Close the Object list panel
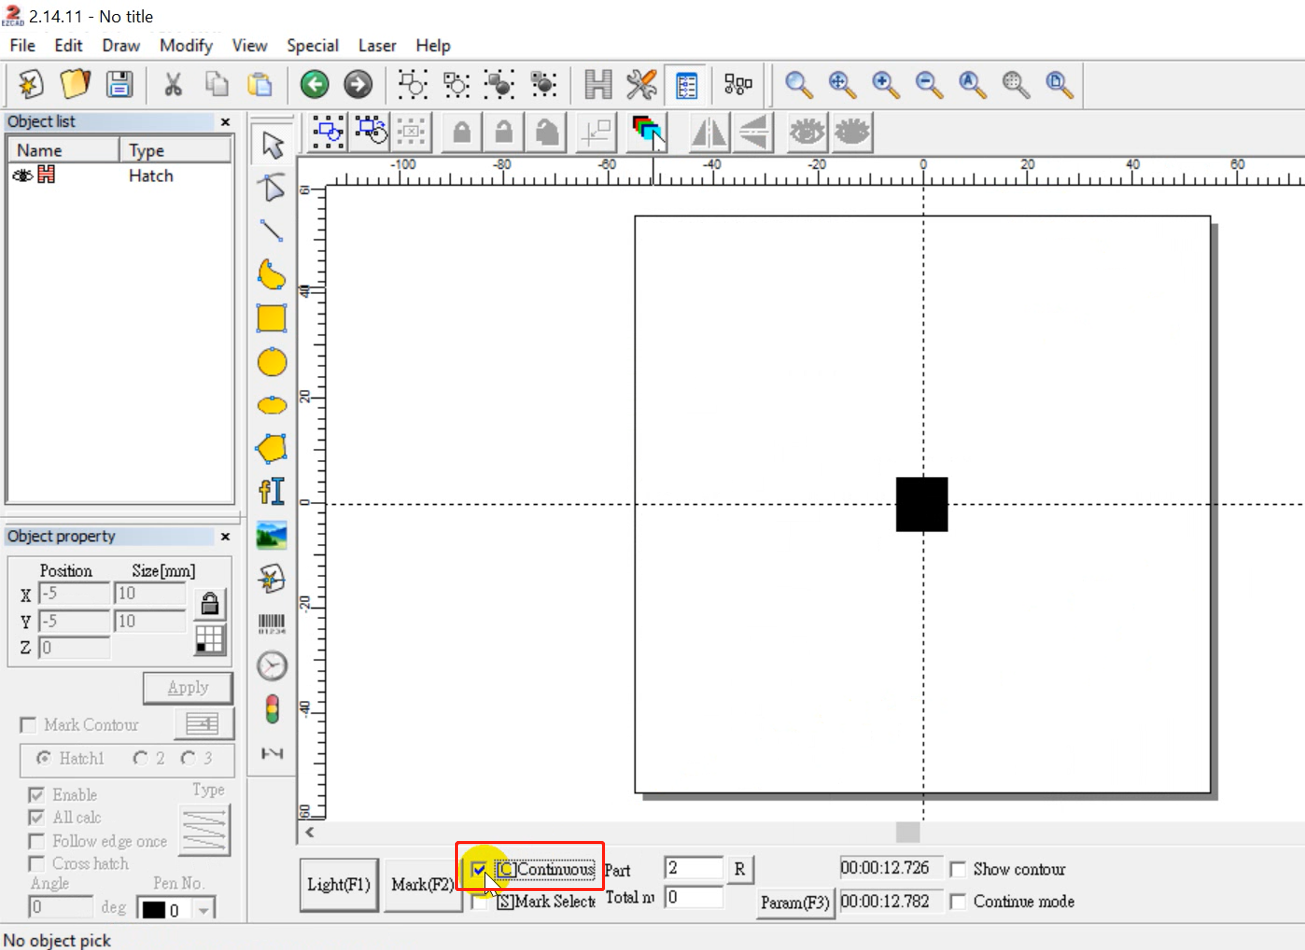1305x950 pixels. 225,122
